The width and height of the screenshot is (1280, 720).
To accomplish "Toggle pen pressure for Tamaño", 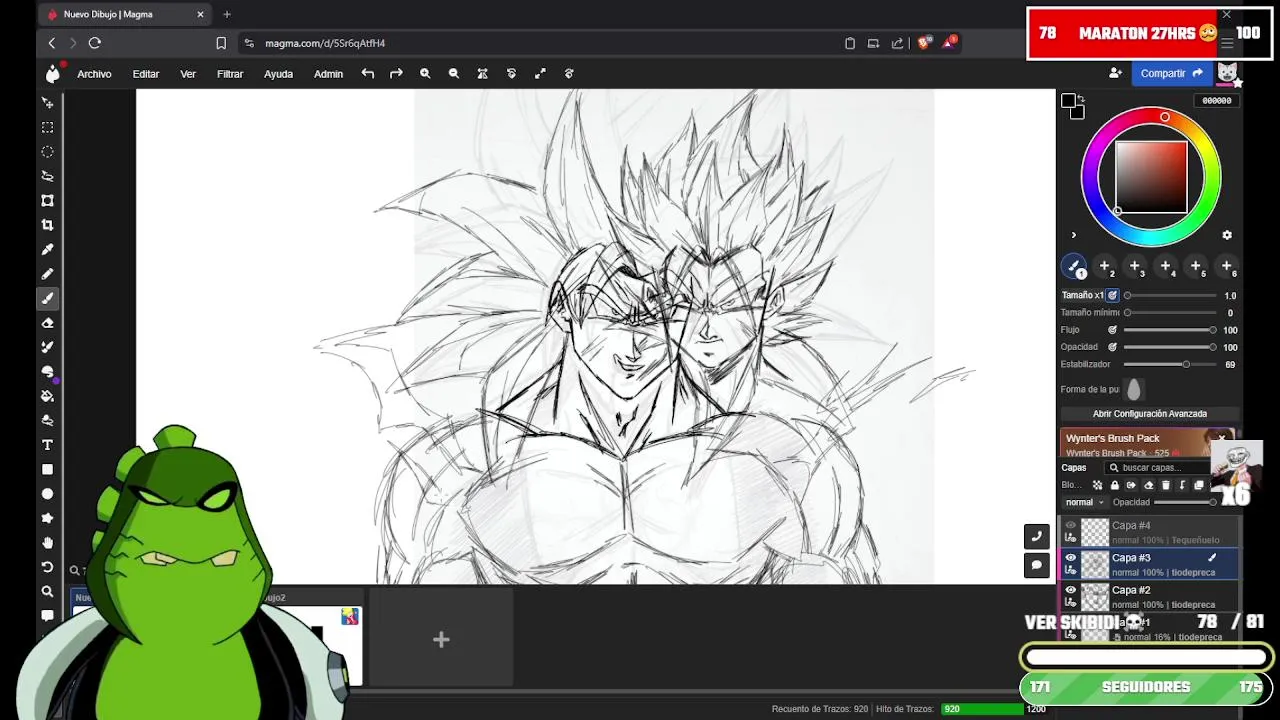I will (1112, 295).
